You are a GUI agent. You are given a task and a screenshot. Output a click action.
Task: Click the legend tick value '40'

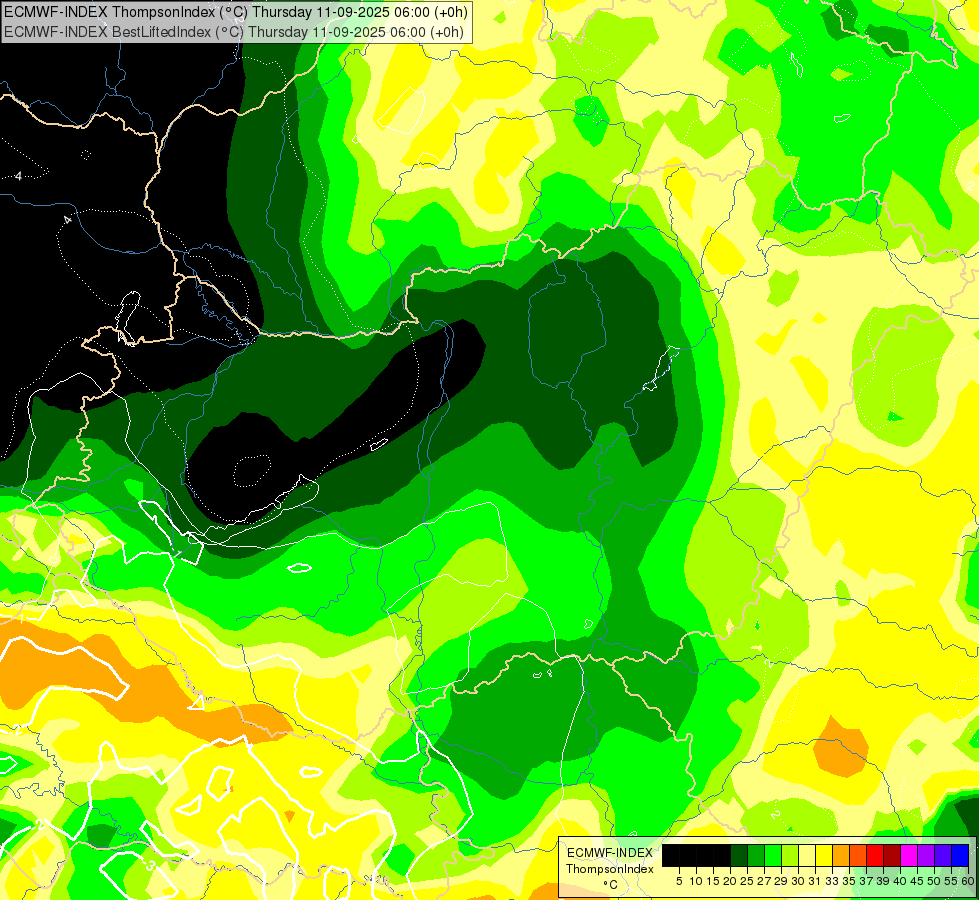click(900, 881)
